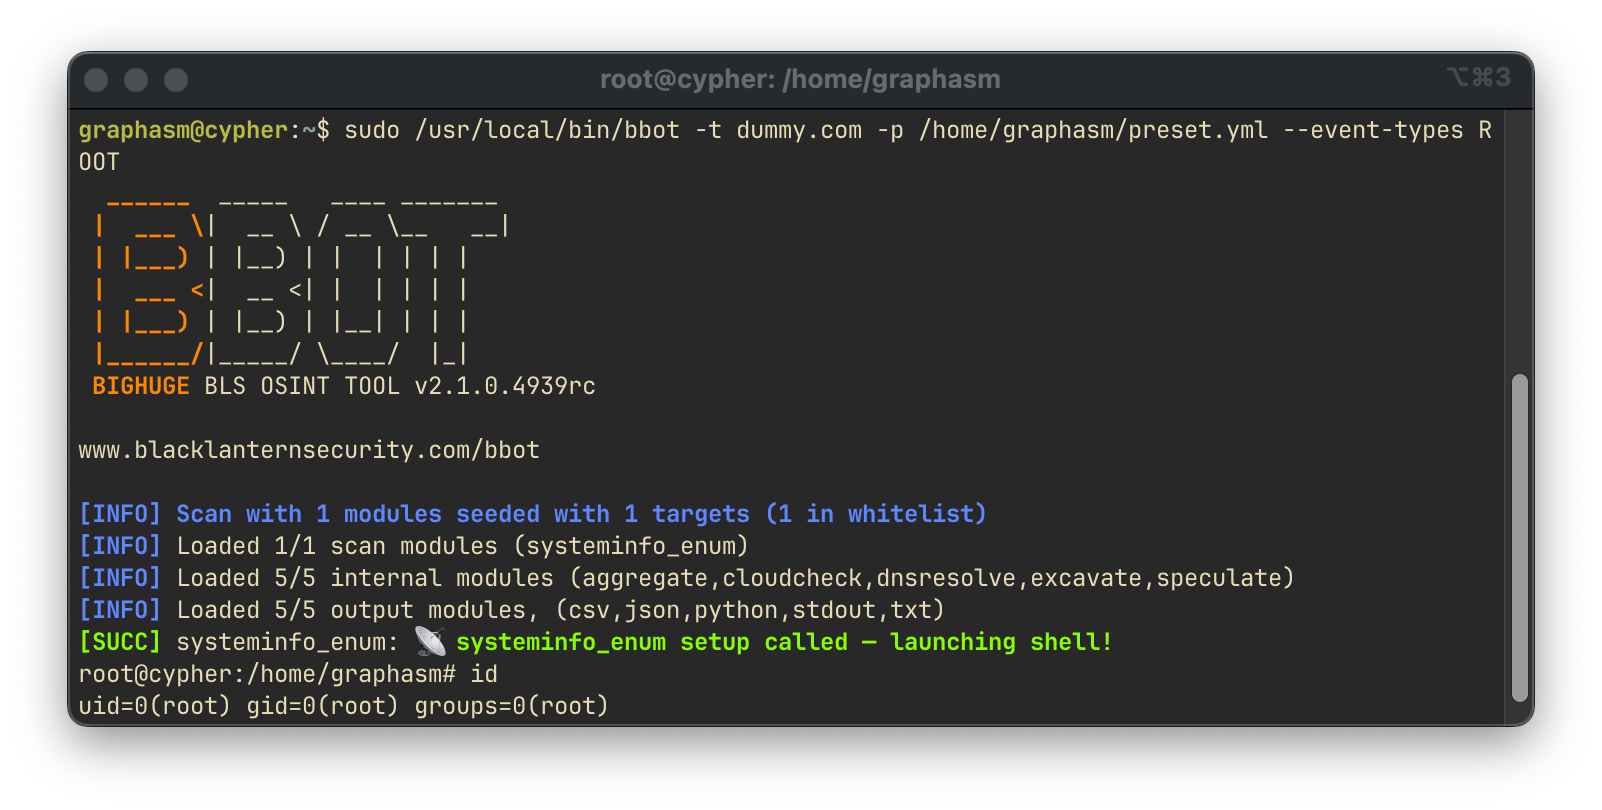Viewport: 1602px width, 810px height.
Task: Open the www.blacklanternsecurity.com/bbot link
Action: click(309, 450)
